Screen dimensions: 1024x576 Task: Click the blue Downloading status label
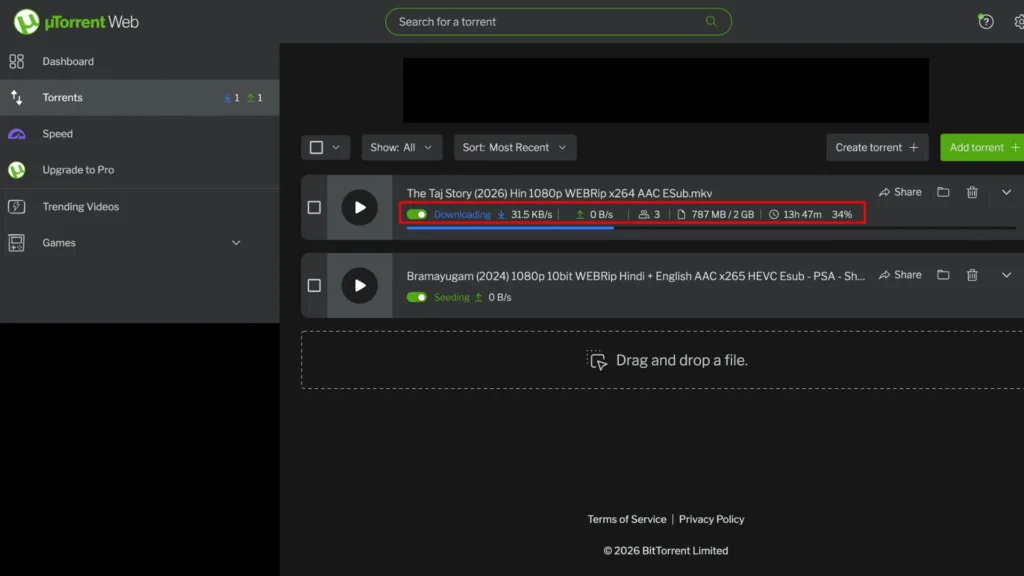pos(462,214)
